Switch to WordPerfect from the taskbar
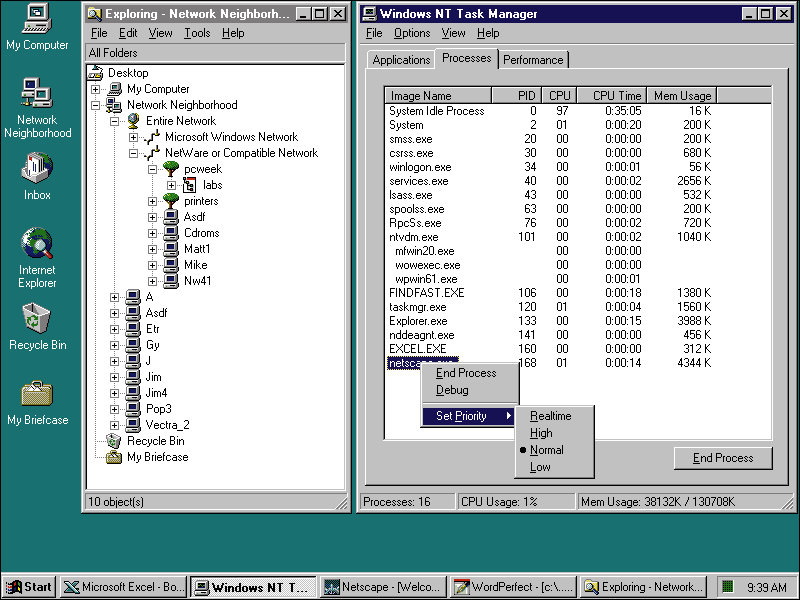This screenshot has height=600, width=800. pyautogui.click(x=514, y=587)
